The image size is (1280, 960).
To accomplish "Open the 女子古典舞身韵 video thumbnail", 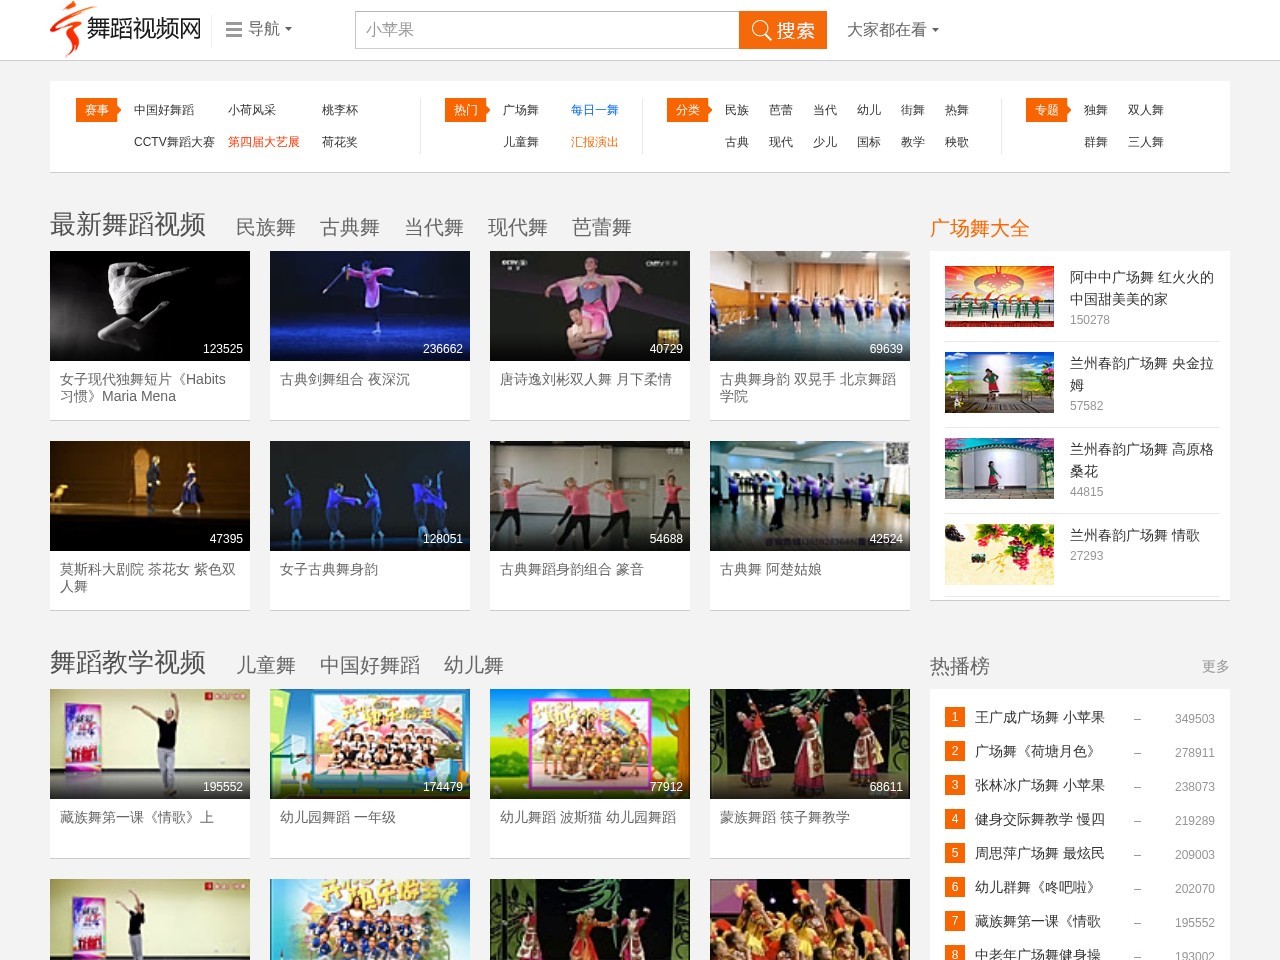I will click(x=370, y=496).
